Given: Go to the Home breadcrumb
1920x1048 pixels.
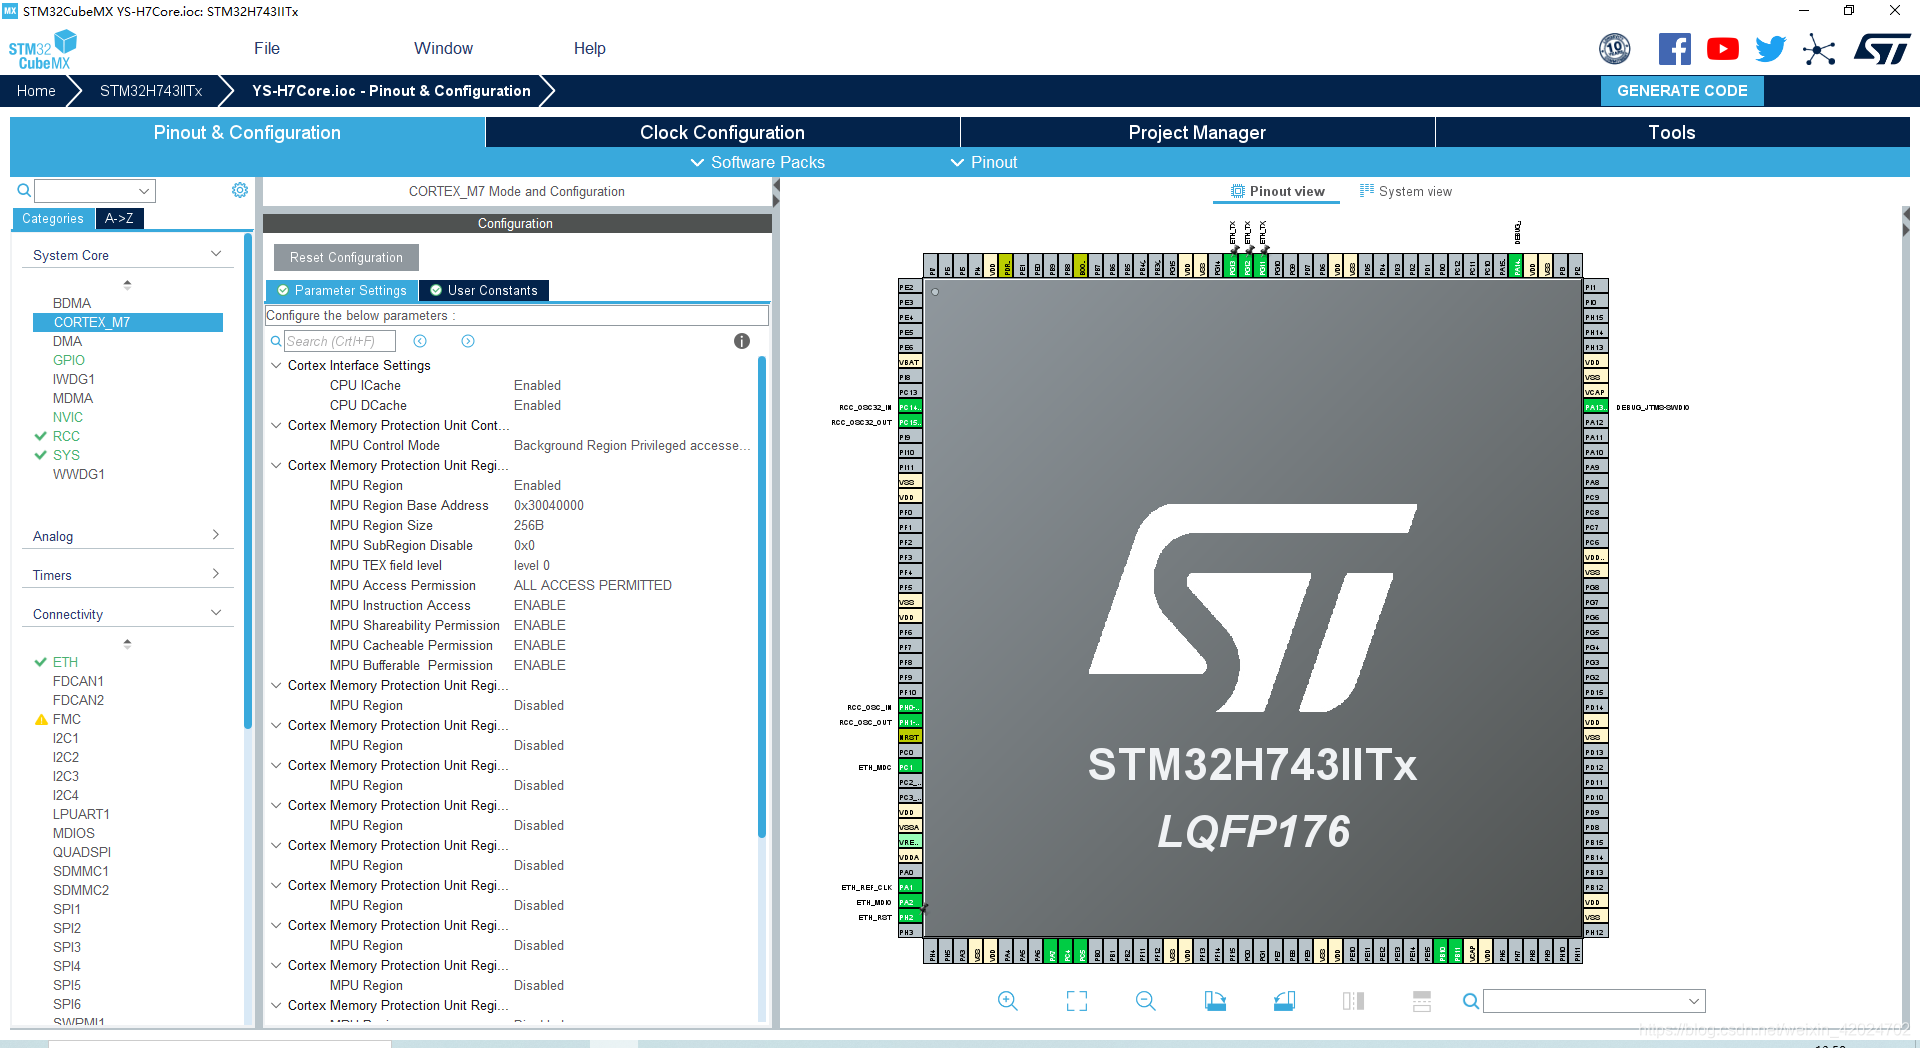Looking at the screenshot, I should pyautogui.click(x=36, y=91).
